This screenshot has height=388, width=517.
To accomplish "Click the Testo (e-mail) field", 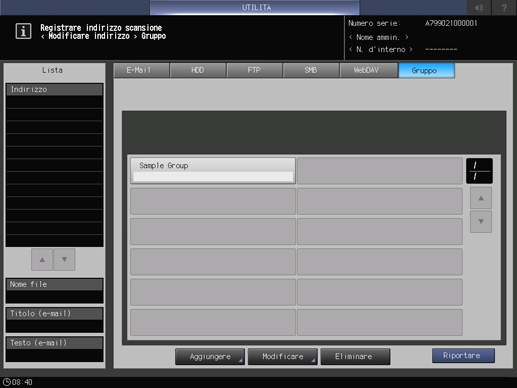I will point(54,349).
